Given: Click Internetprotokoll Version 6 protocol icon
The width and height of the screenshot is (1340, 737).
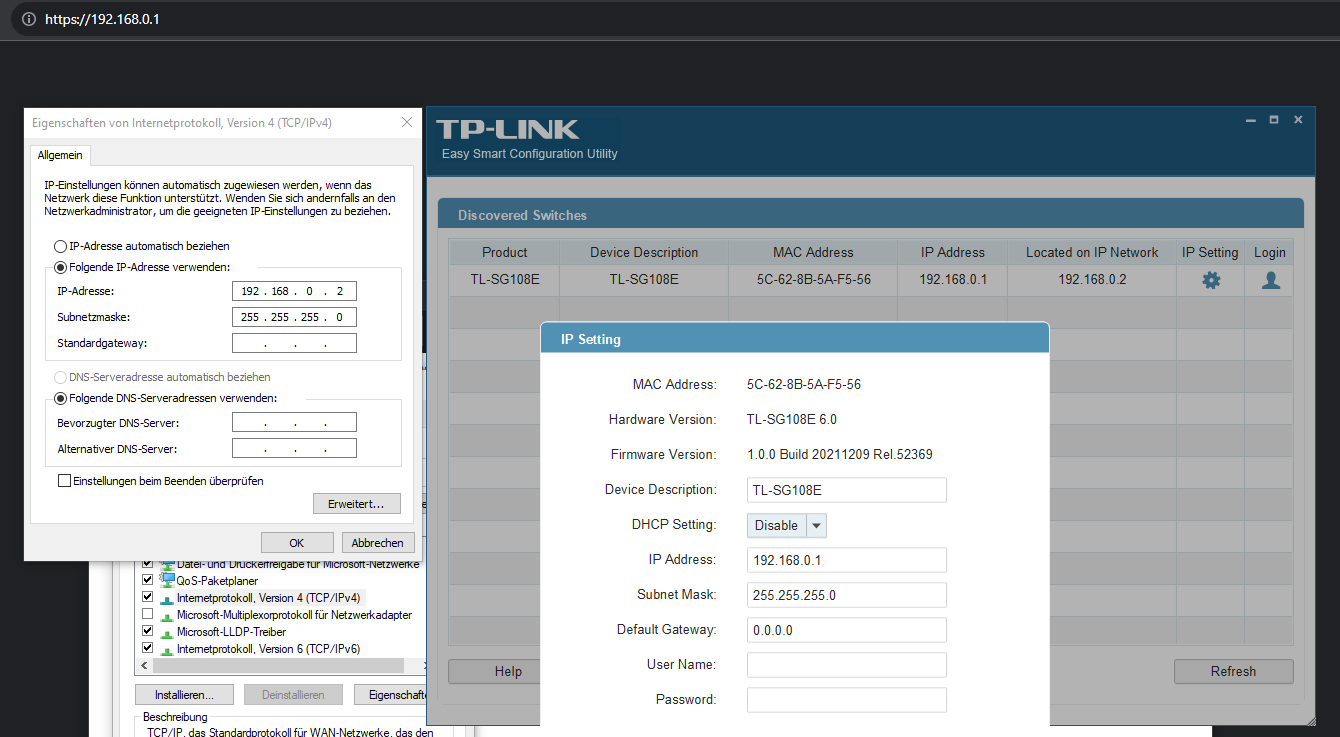Looking at the screenshot, I should (167, 649).
